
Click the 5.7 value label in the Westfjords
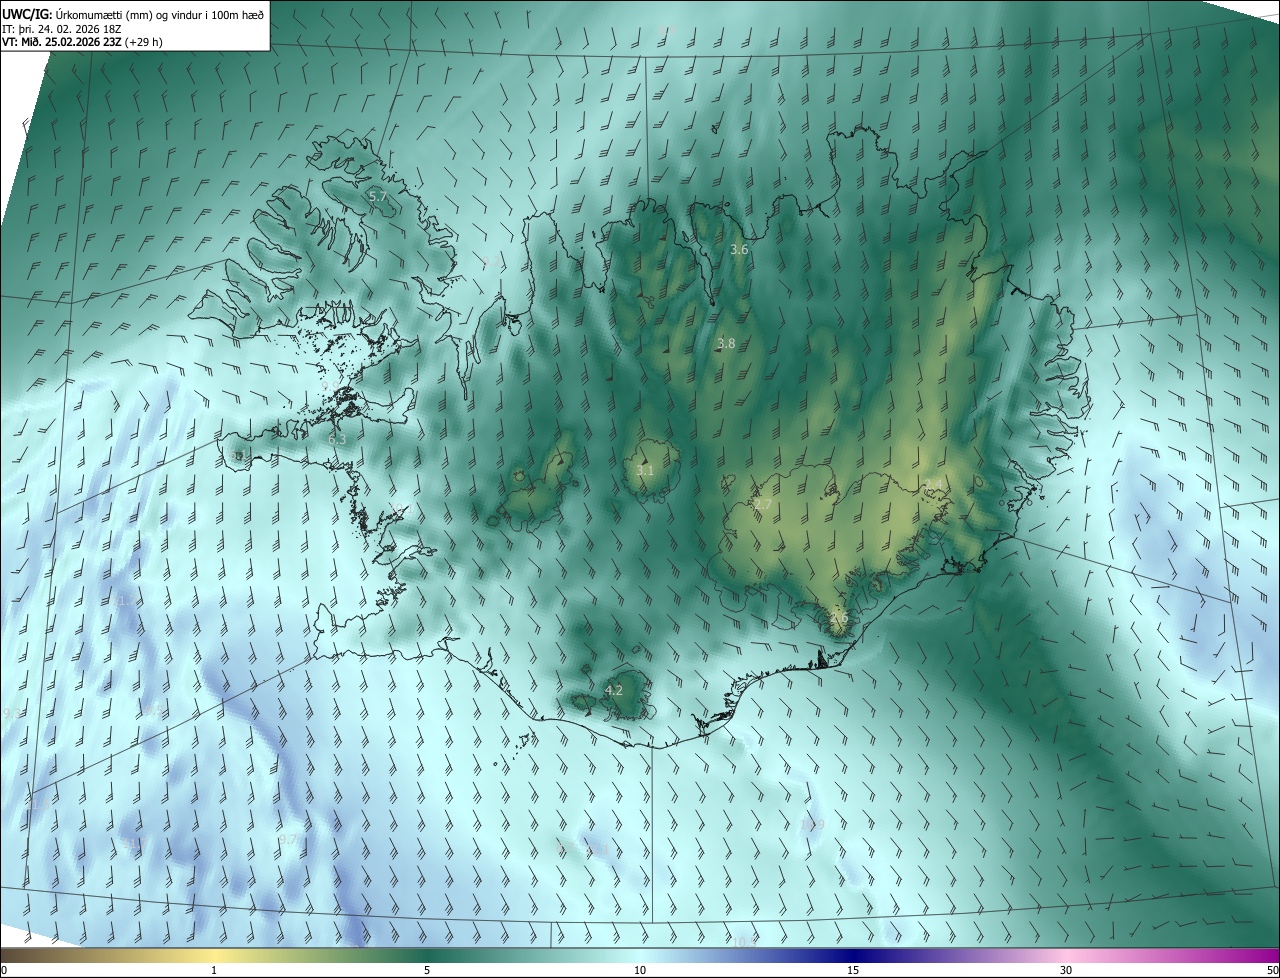pos(378,197)
